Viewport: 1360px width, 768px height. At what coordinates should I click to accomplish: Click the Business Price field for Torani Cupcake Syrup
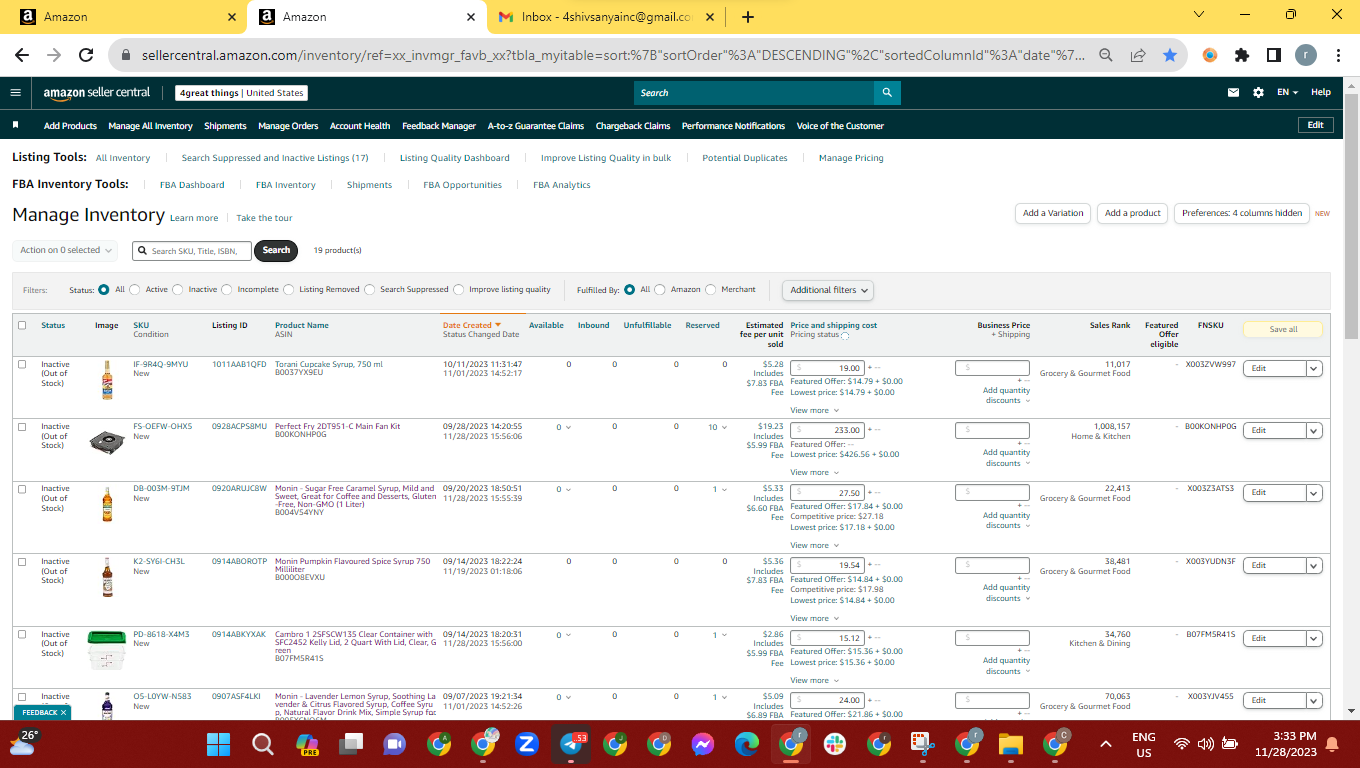tap(992, 368)
